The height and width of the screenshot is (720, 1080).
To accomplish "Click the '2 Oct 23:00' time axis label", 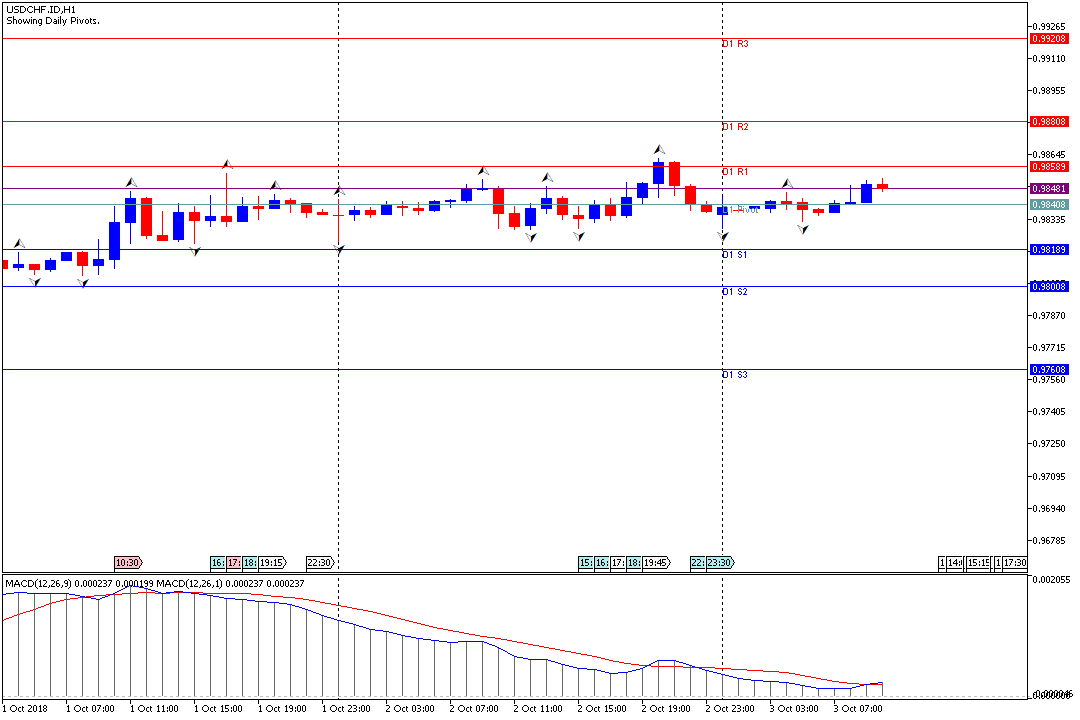I will tap(730, 709).
